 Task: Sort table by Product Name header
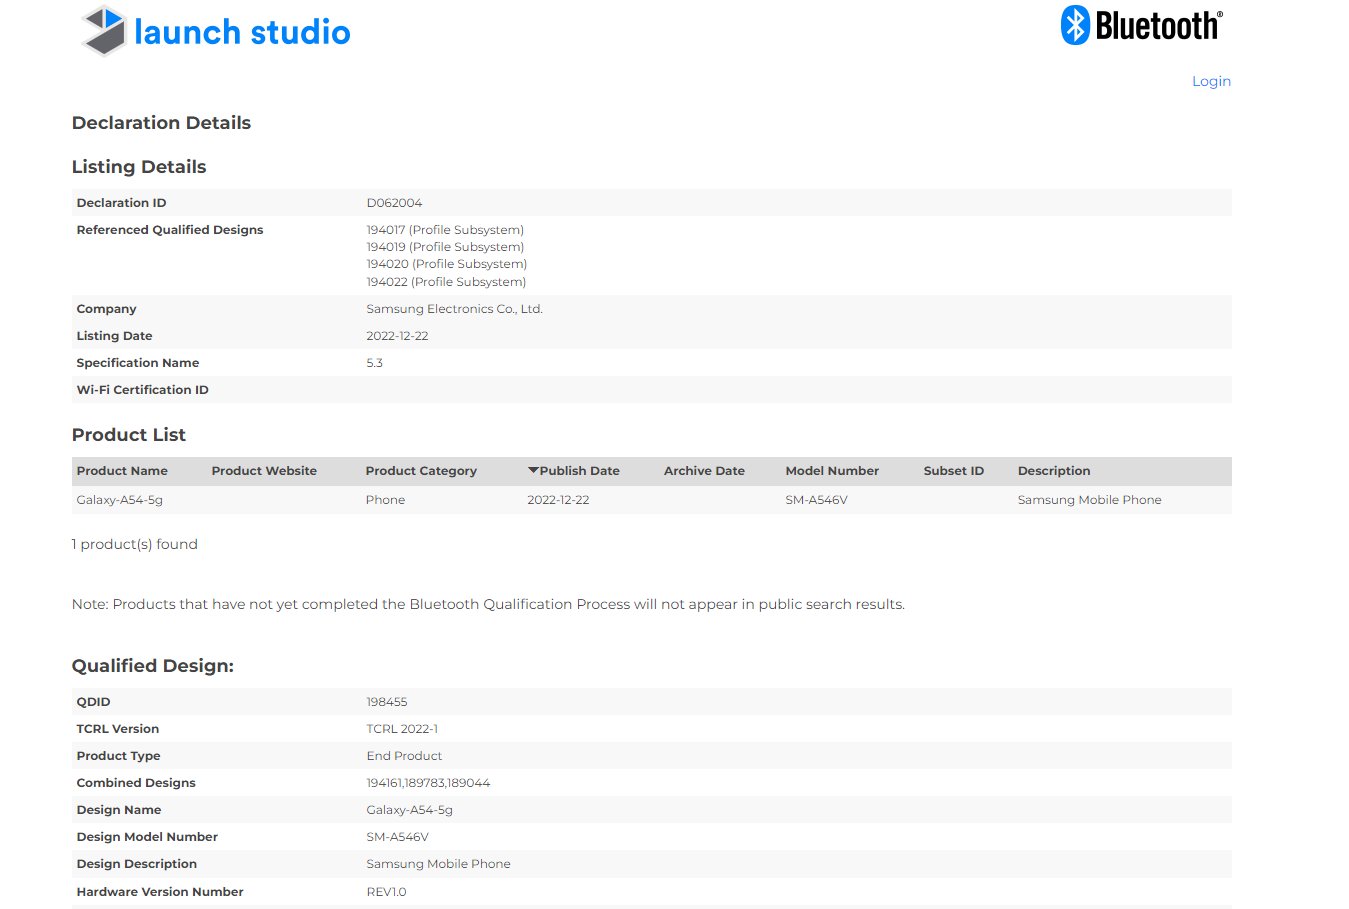[x=122, y=471]
